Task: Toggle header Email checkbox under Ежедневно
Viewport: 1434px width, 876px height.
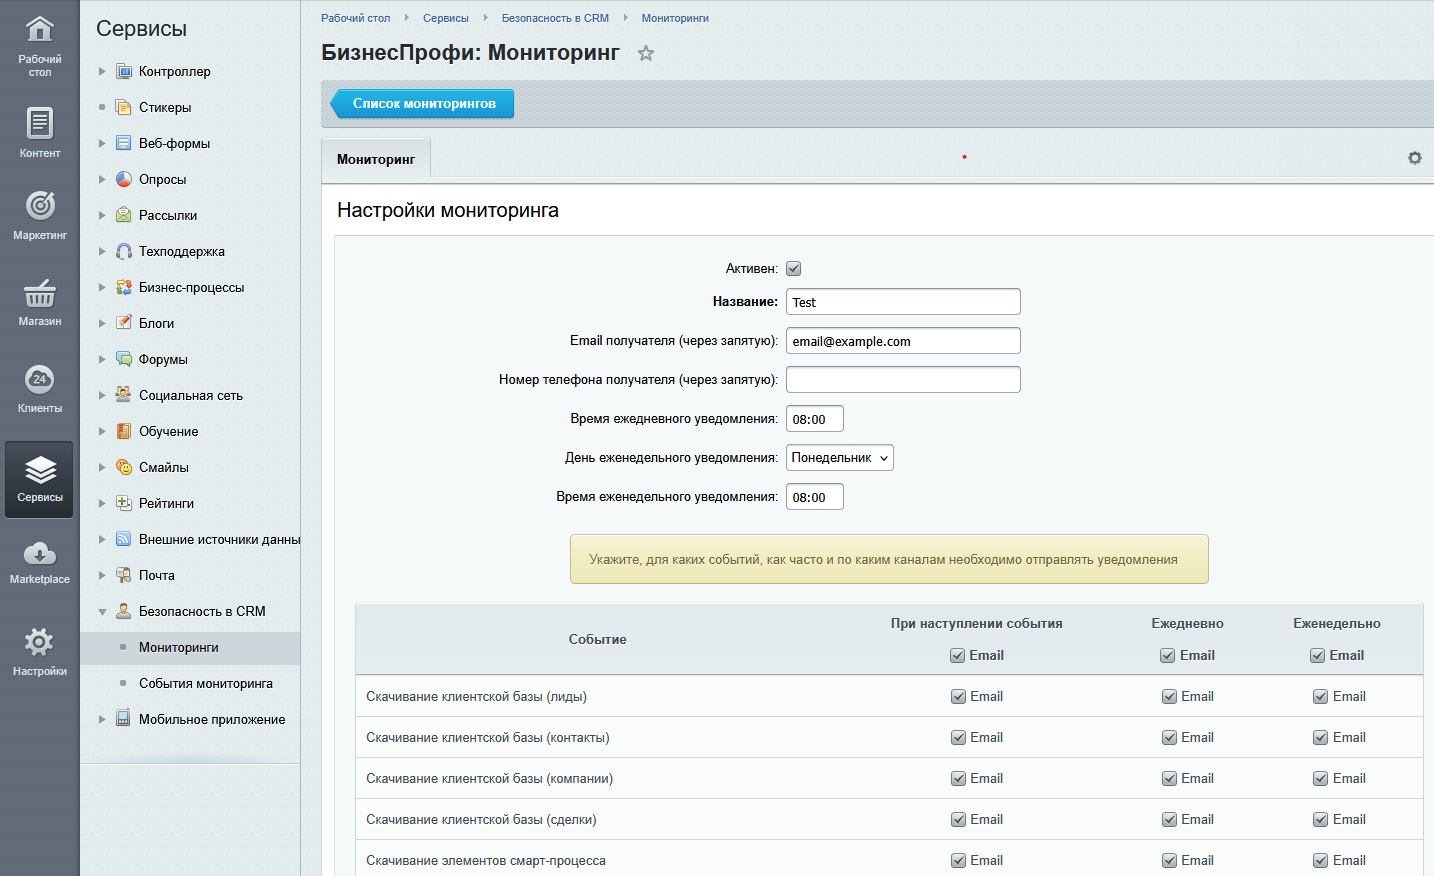Action: [1168, 656]
